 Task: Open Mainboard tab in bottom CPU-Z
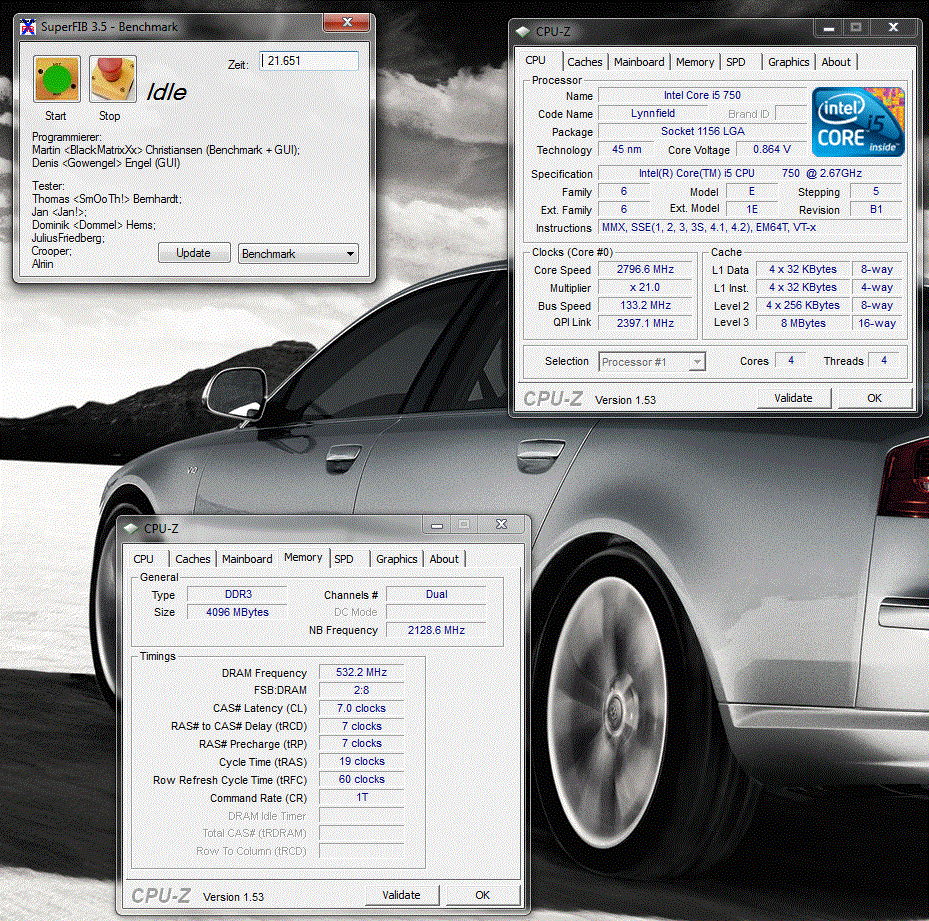coord(247,559)
